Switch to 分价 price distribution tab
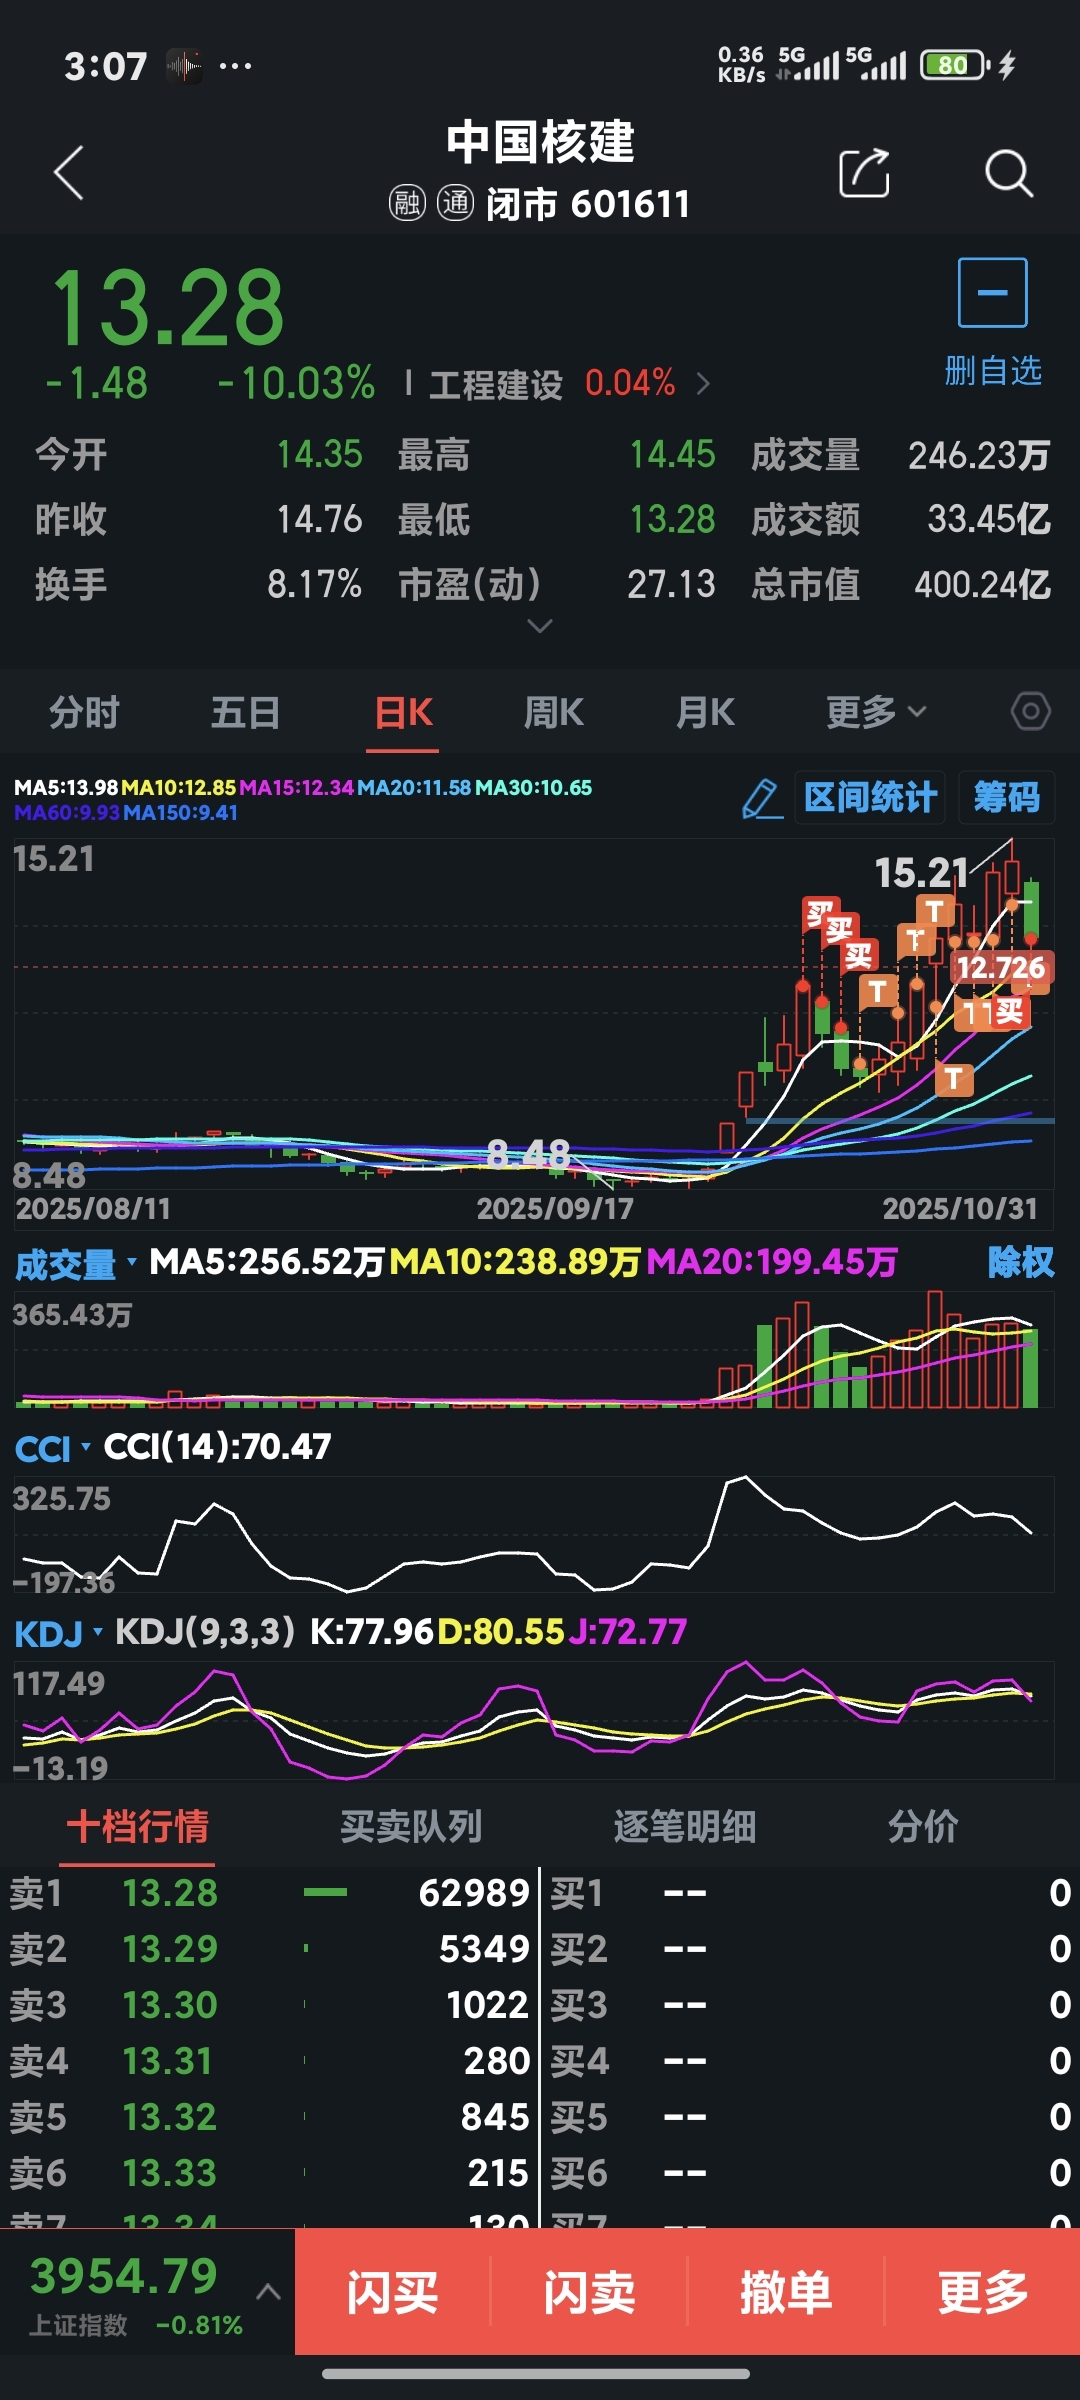The width and height of the screenshot is (1080, 2400). coord(923,1826)
